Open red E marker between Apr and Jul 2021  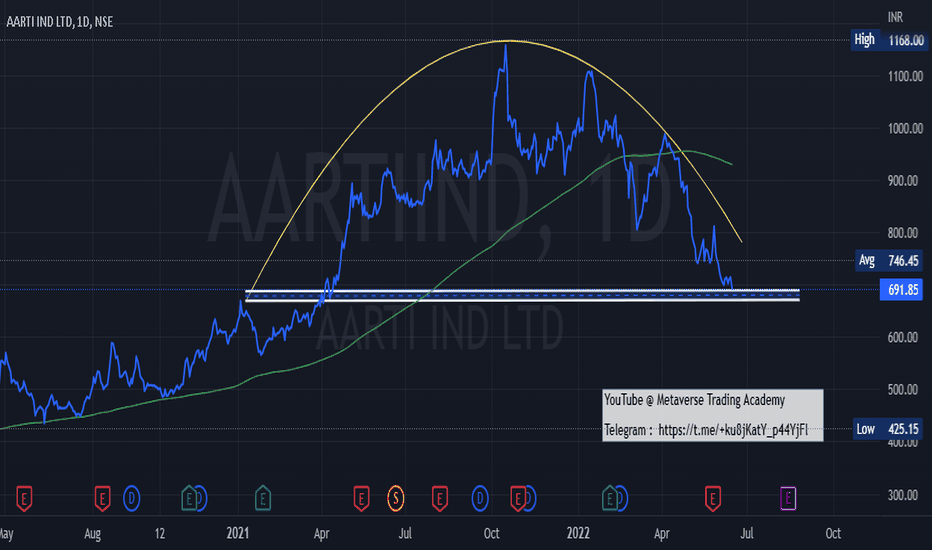[x=361, y=498]
